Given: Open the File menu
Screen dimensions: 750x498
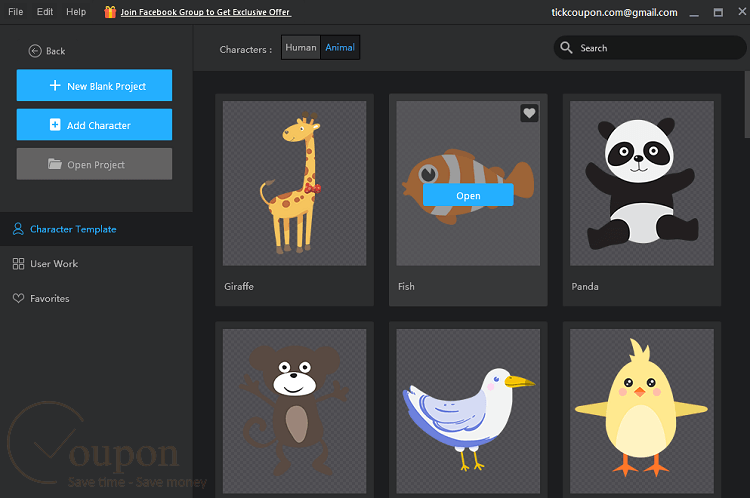Looking at the screenshot, I should (15, 11).
